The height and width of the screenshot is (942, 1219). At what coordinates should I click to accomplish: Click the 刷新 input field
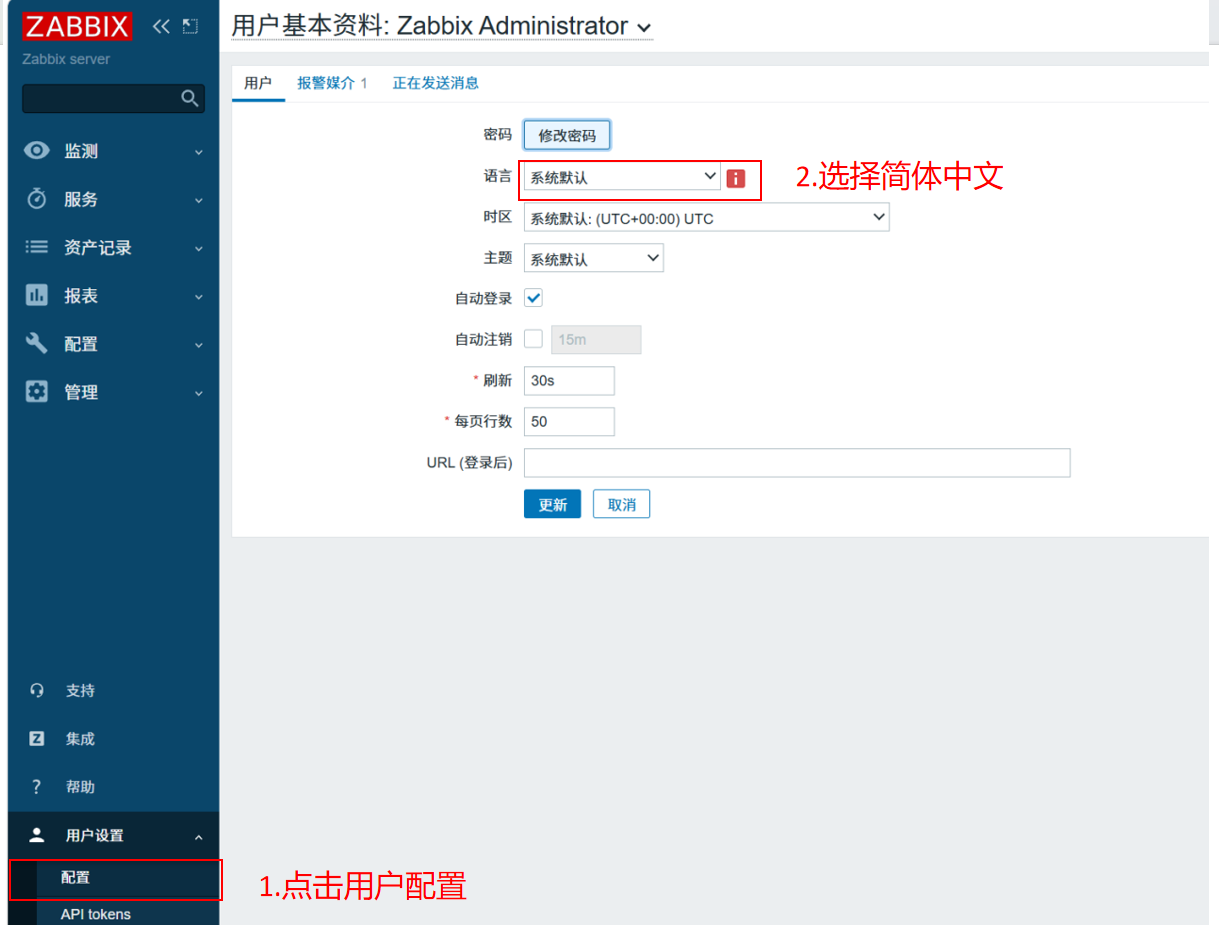tap(569, 380)
